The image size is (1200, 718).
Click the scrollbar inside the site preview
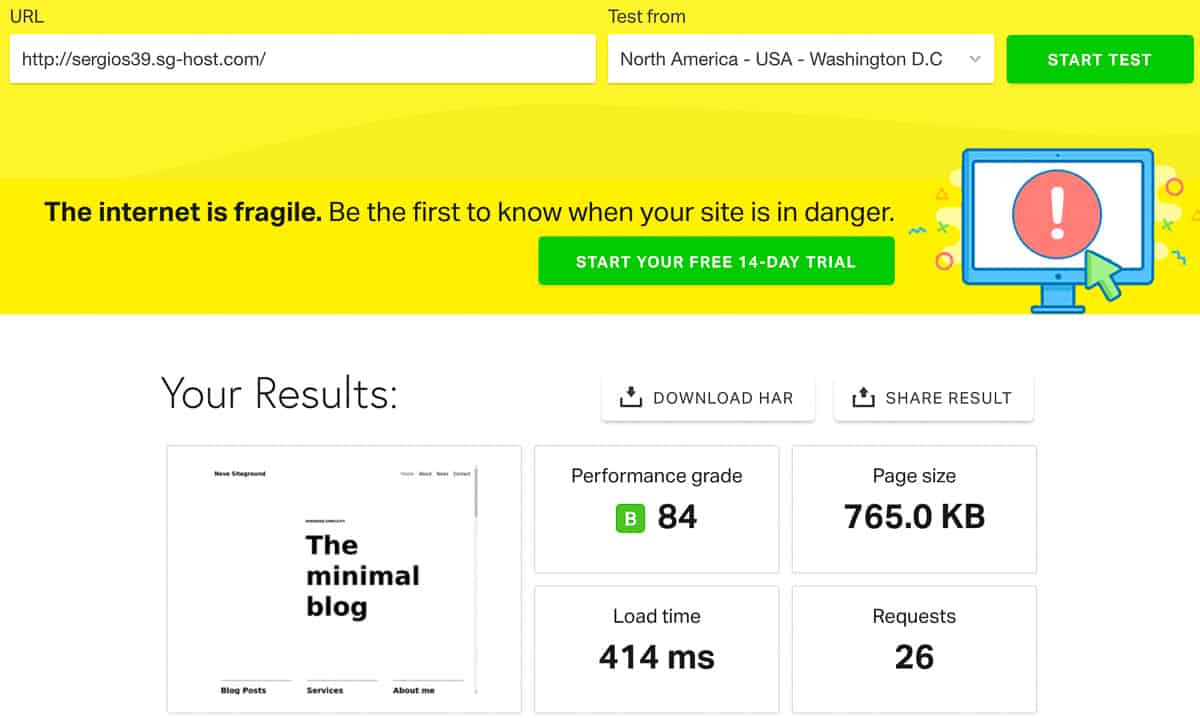click(476, 492)
